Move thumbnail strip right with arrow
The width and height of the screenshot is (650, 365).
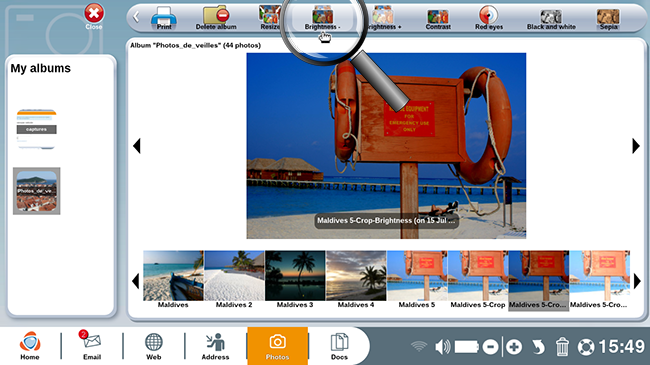coord(637,281)
